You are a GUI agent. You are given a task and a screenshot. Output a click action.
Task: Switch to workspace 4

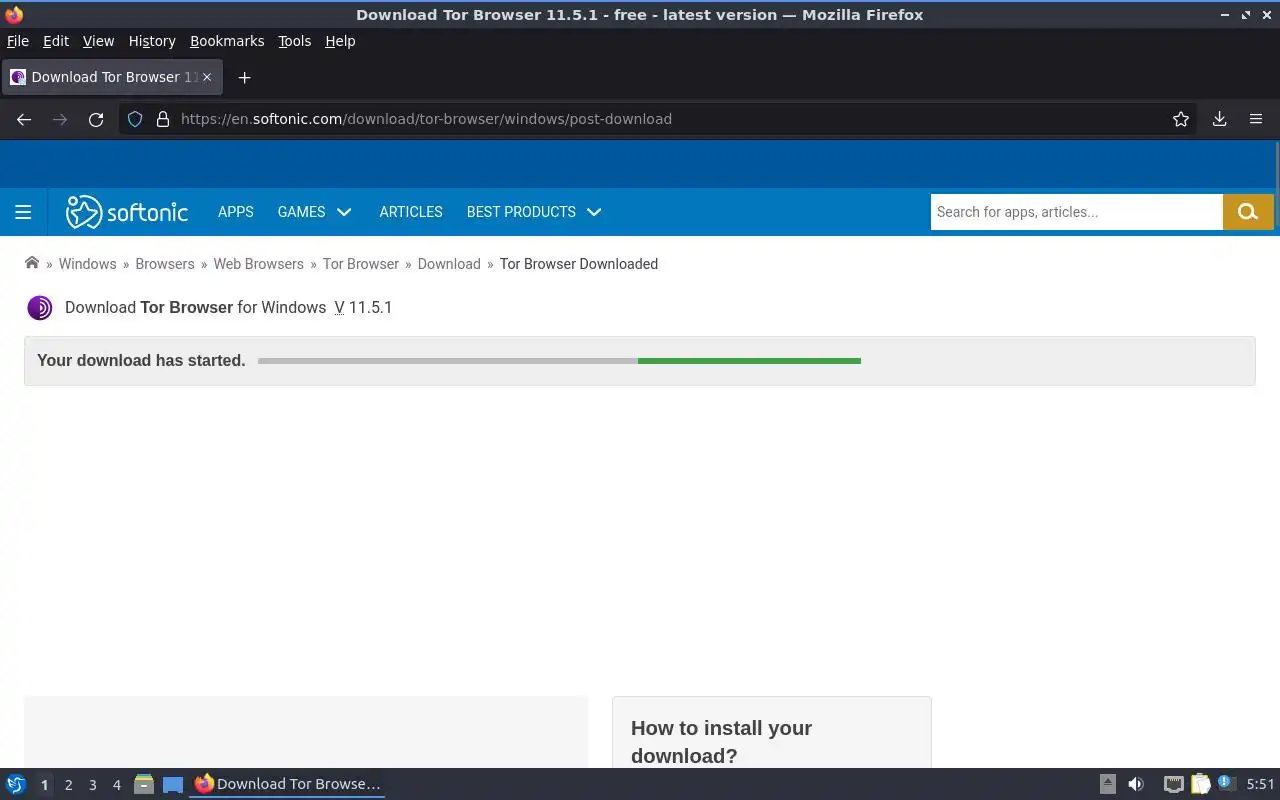pyautogui.click(x=116, y=785)
